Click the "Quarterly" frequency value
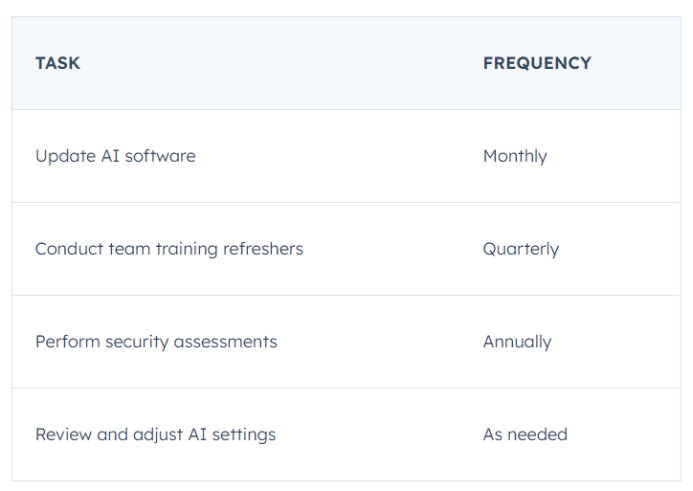Image resolution: width=693 pixels, height=491 pixels. [x=521, y=249]
